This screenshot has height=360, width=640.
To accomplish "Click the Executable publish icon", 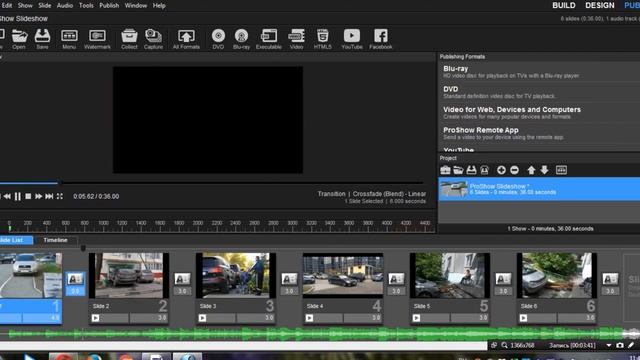I will coord(269,39).
